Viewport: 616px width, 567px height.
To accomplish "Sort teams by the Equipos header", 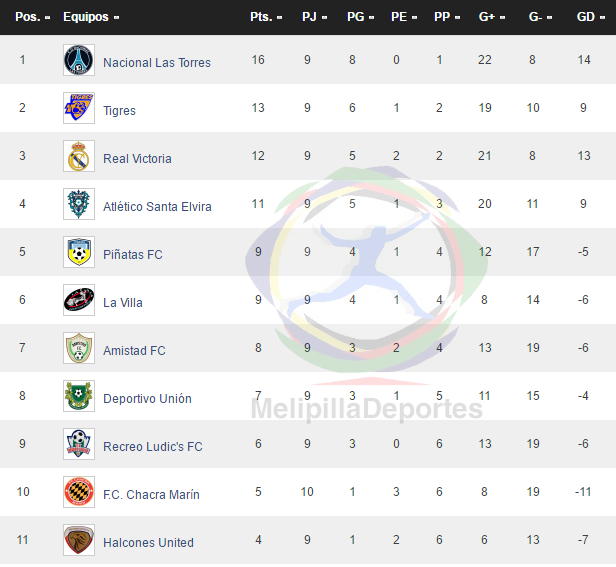I will 91,17.
